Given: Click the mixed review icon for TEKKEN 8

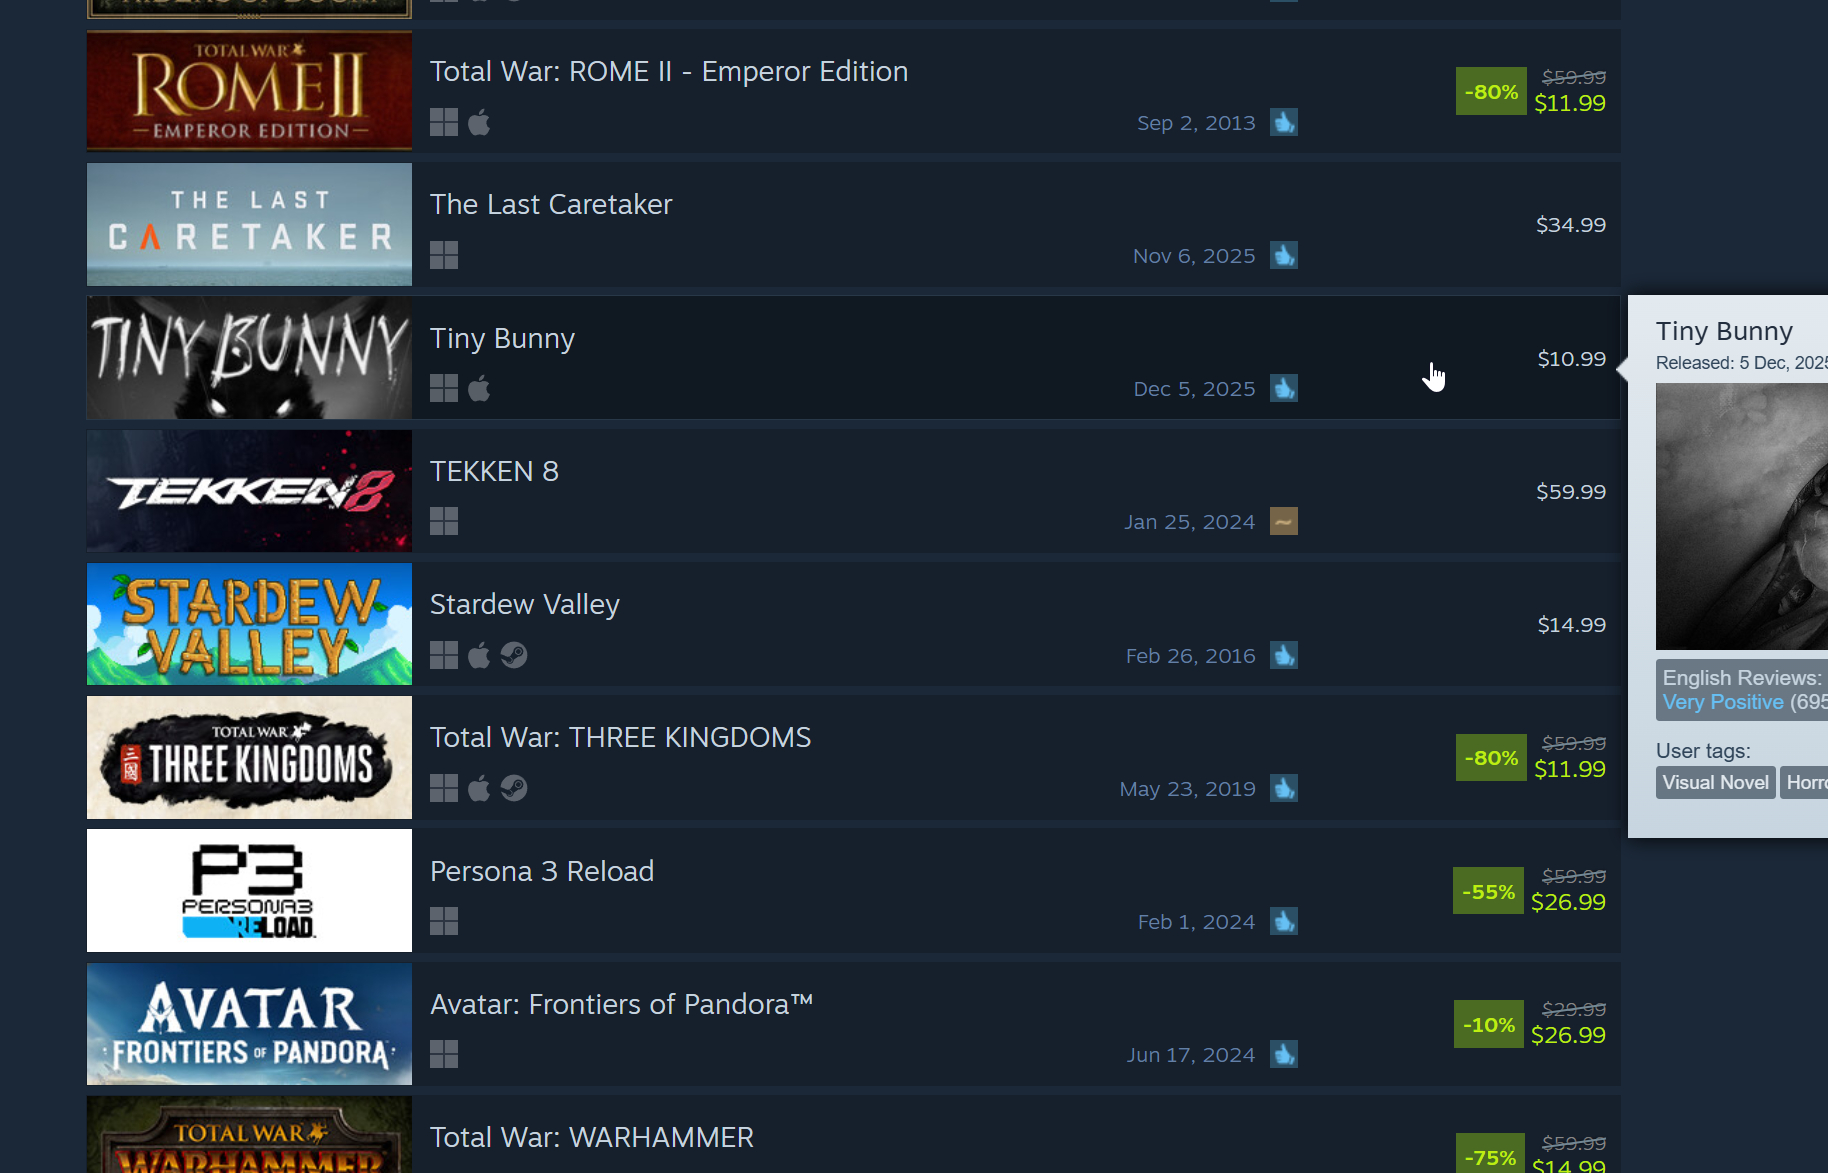Looking at the screenshot, I should click(1284, 521).
